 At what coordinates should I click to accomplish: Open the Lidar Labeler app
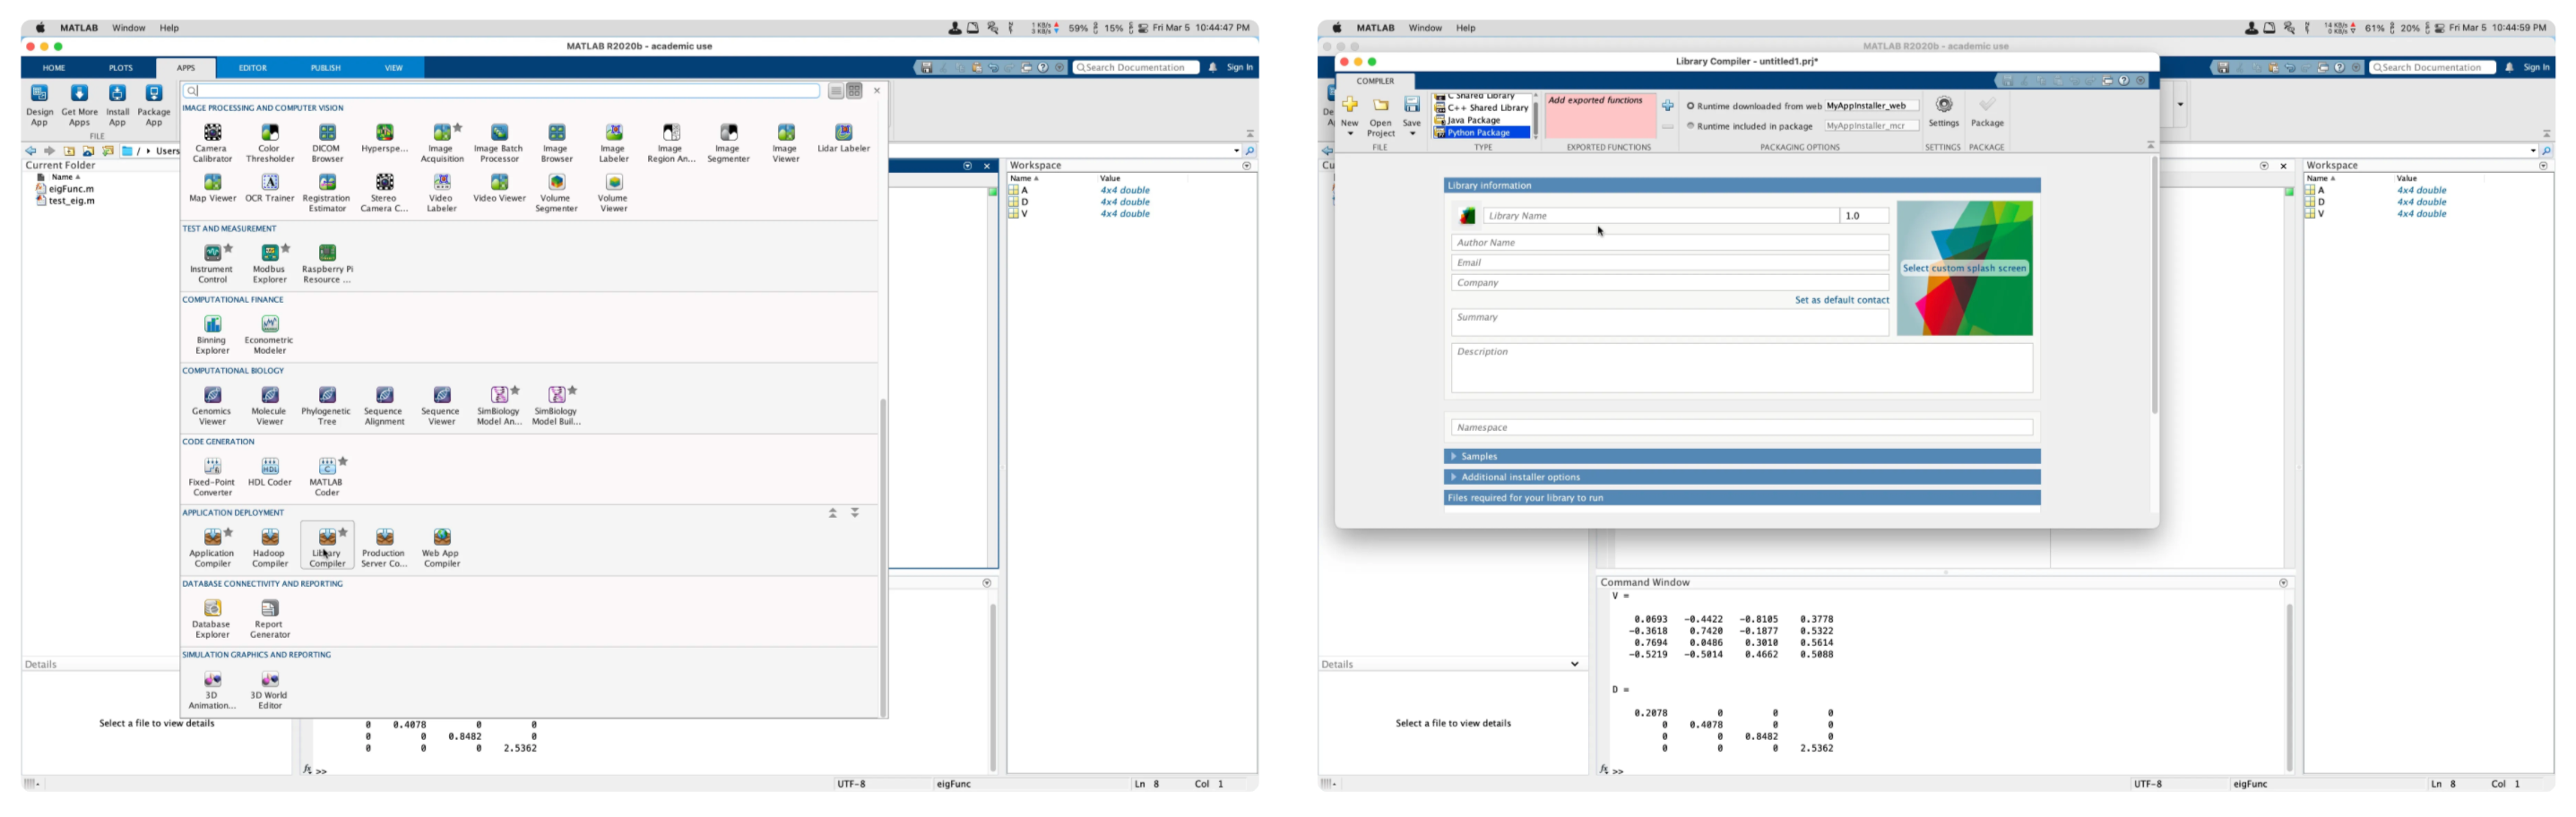coord(843,138)
